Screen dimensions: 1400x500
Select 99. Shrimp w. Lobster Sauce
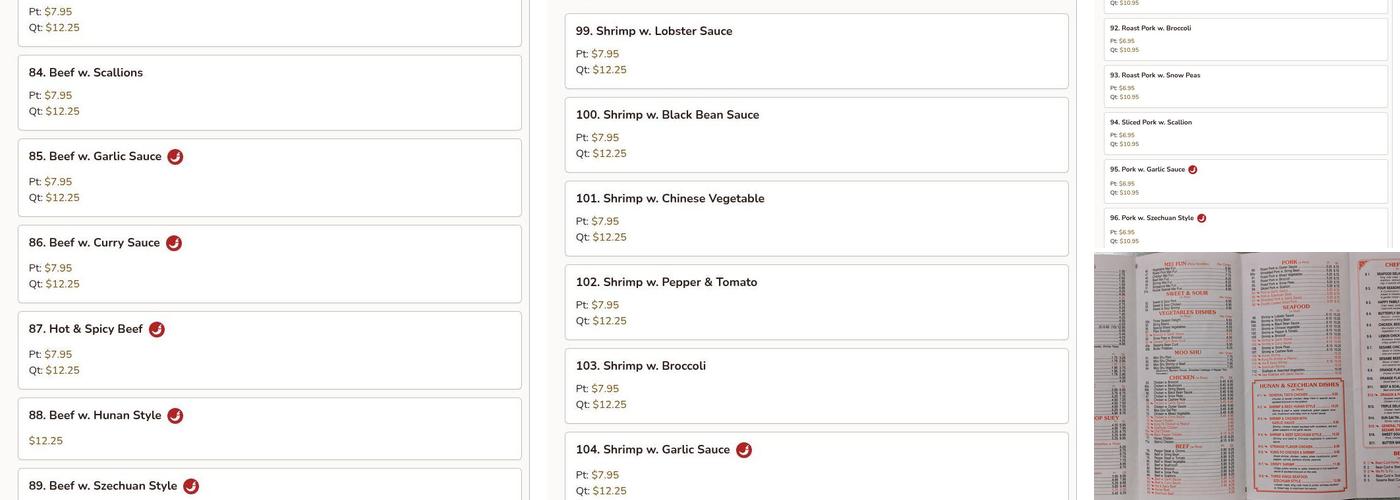[654, 31]
